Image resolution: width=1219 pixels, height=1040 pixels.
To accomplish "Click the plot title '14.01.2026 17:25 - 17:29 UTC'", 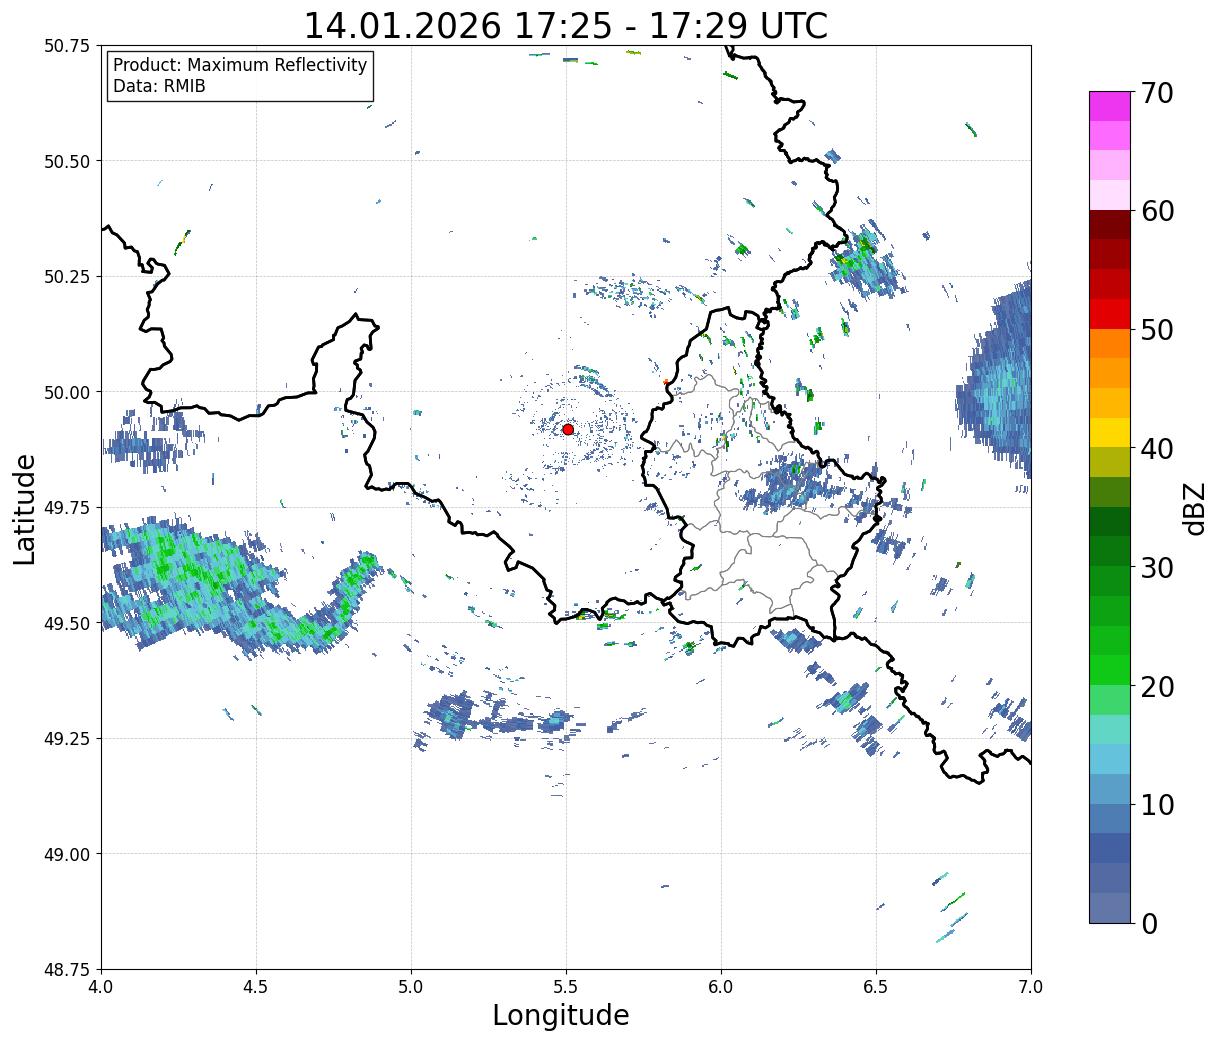I will point(566,25).
